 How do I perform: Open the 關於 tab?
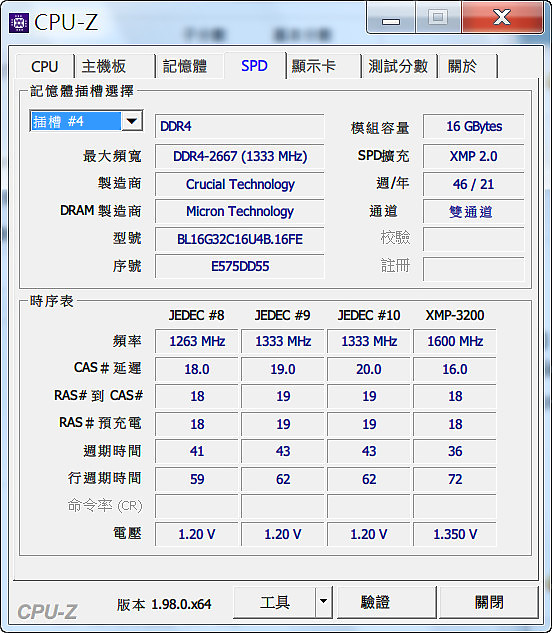(x=468, y=66)
